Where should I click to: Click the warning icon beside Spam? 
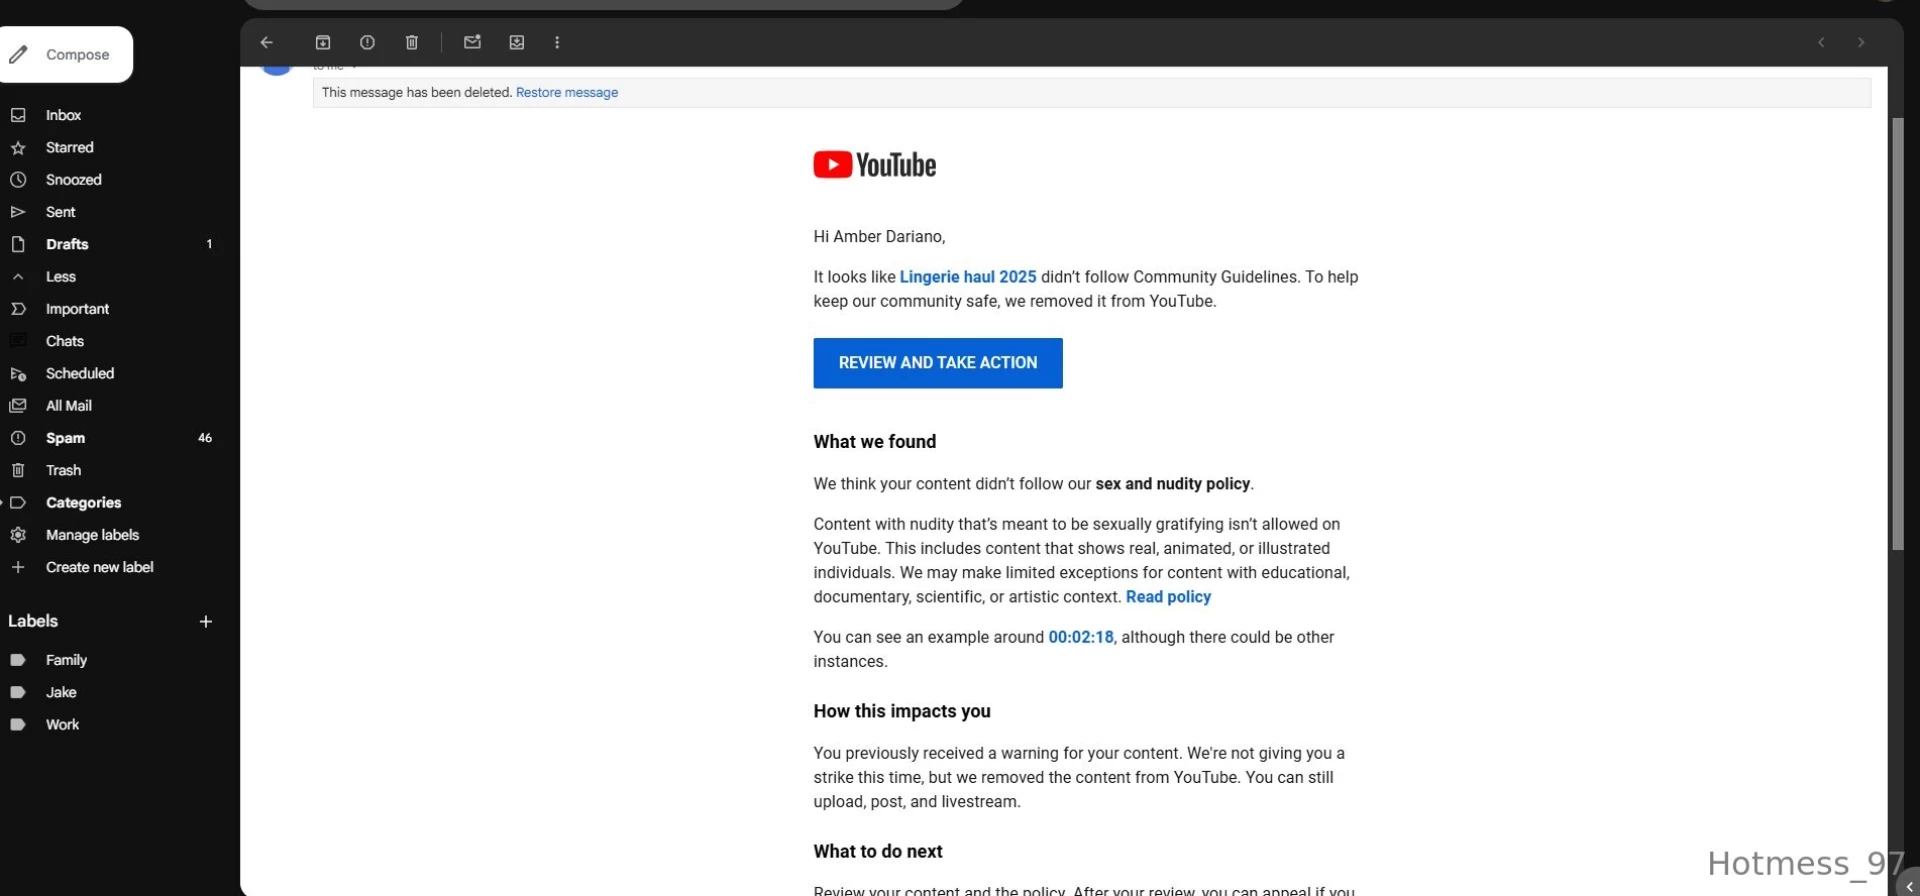click(x=18, y=438)
